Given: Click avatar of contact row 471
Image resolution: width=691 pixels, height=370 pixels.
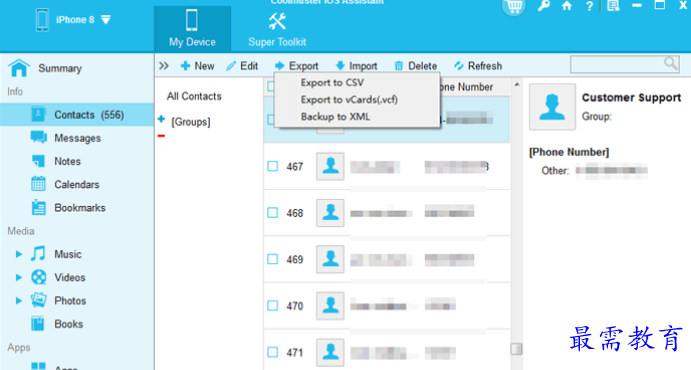Looking at the screenshot, I should point(330,352).
